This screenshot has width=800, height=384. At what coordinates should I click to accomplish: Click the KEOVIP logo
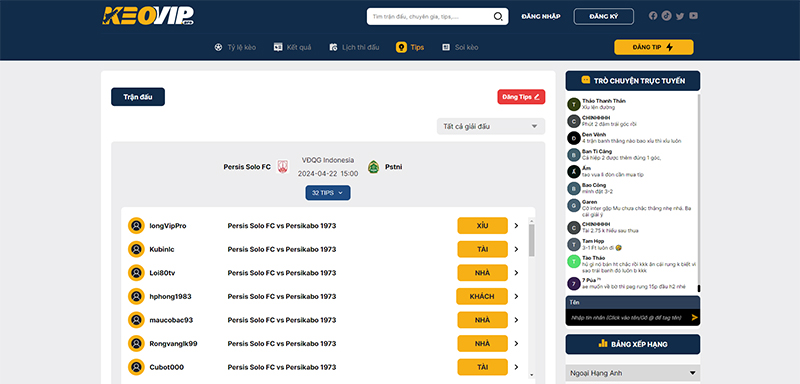point(147,16)
